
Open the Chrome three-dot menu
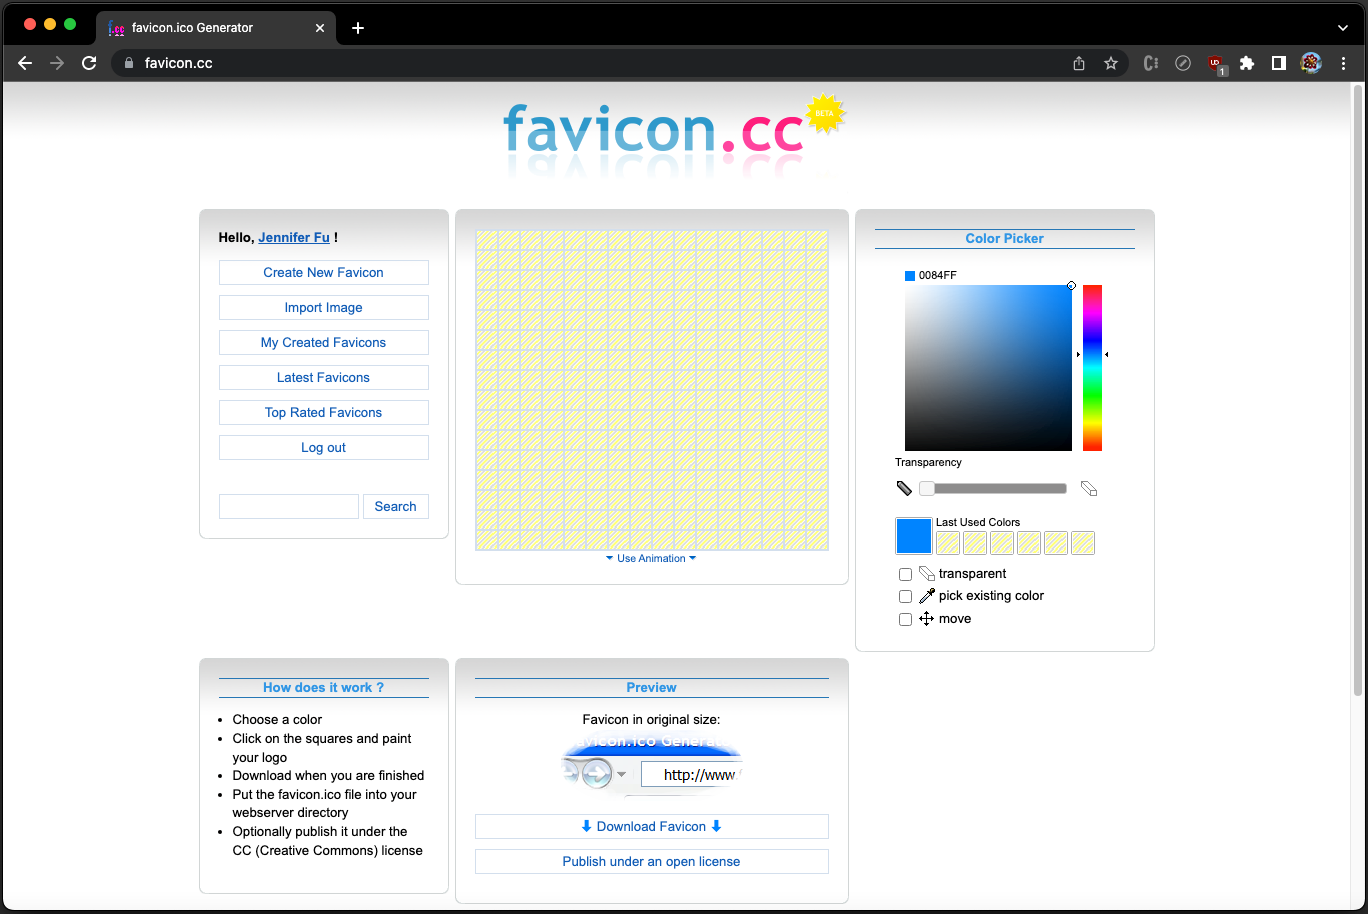tap(1343, 62)
